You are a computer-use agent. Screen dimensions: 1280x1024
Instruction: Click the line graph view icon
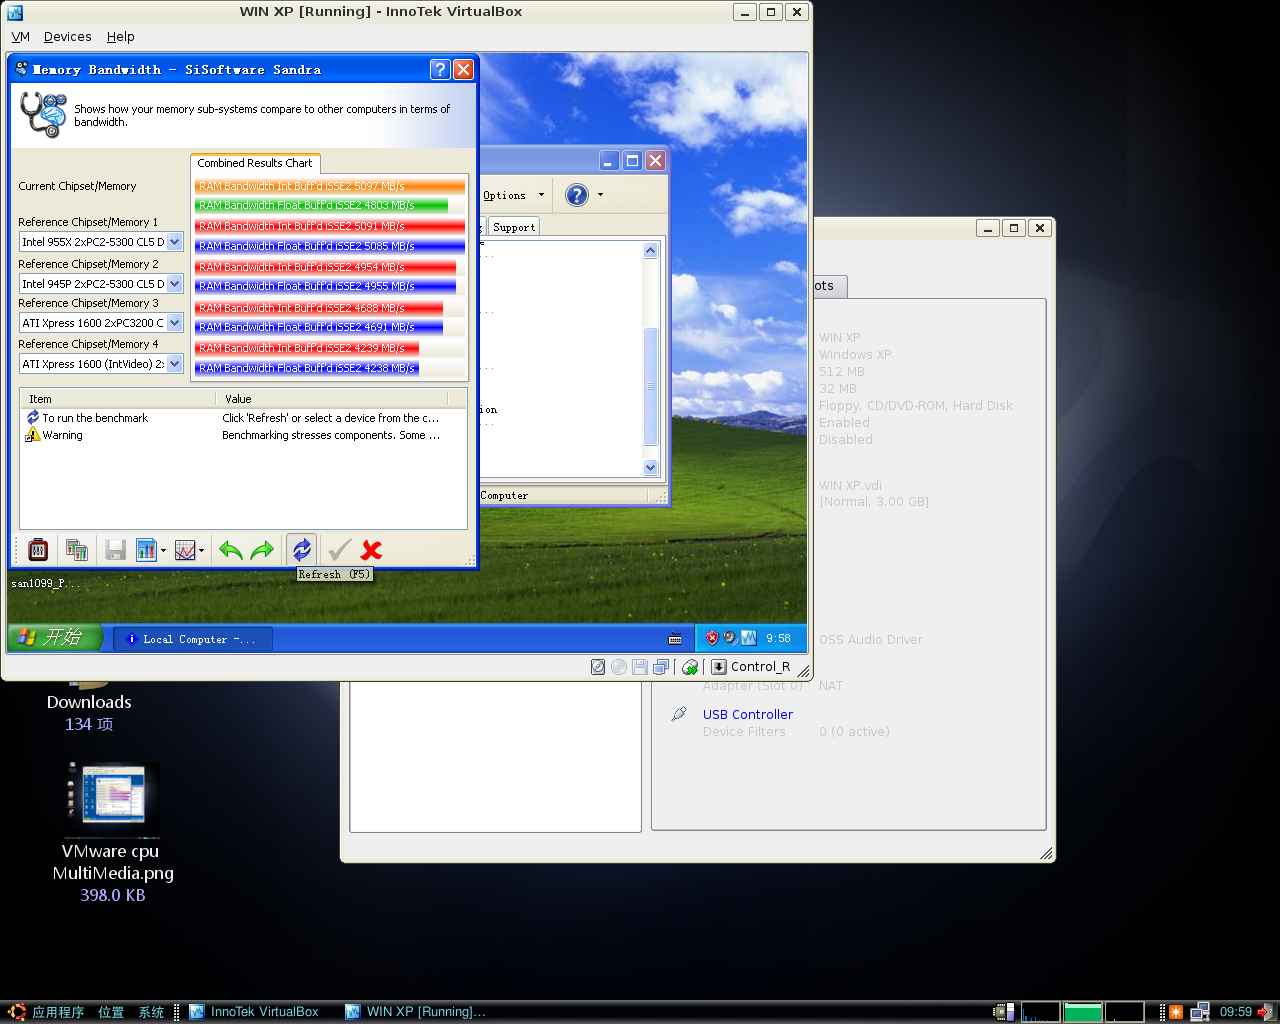point(185,550)
